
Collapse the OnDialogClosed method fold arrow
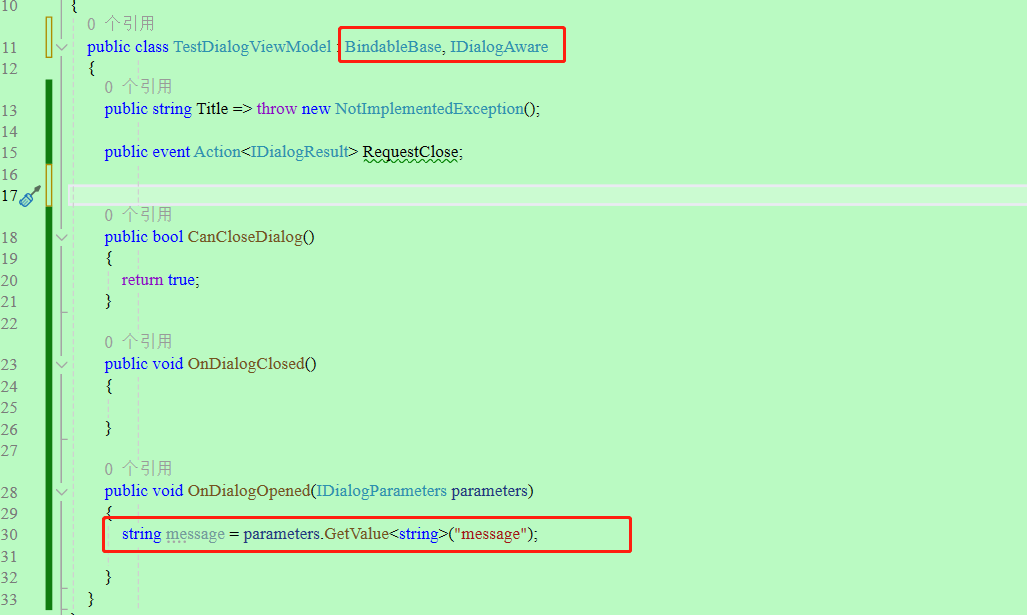[x=62, y=364]
